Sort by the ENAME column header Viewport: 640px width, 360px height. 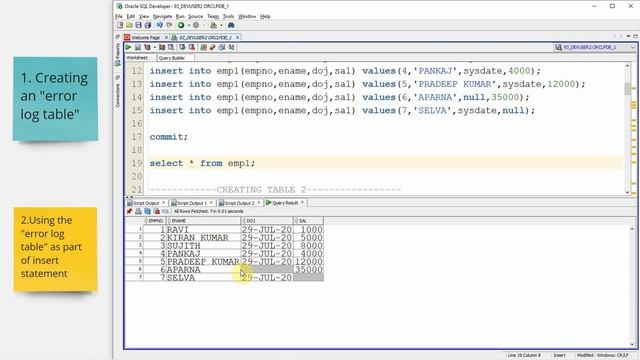[x=203, y=221]
